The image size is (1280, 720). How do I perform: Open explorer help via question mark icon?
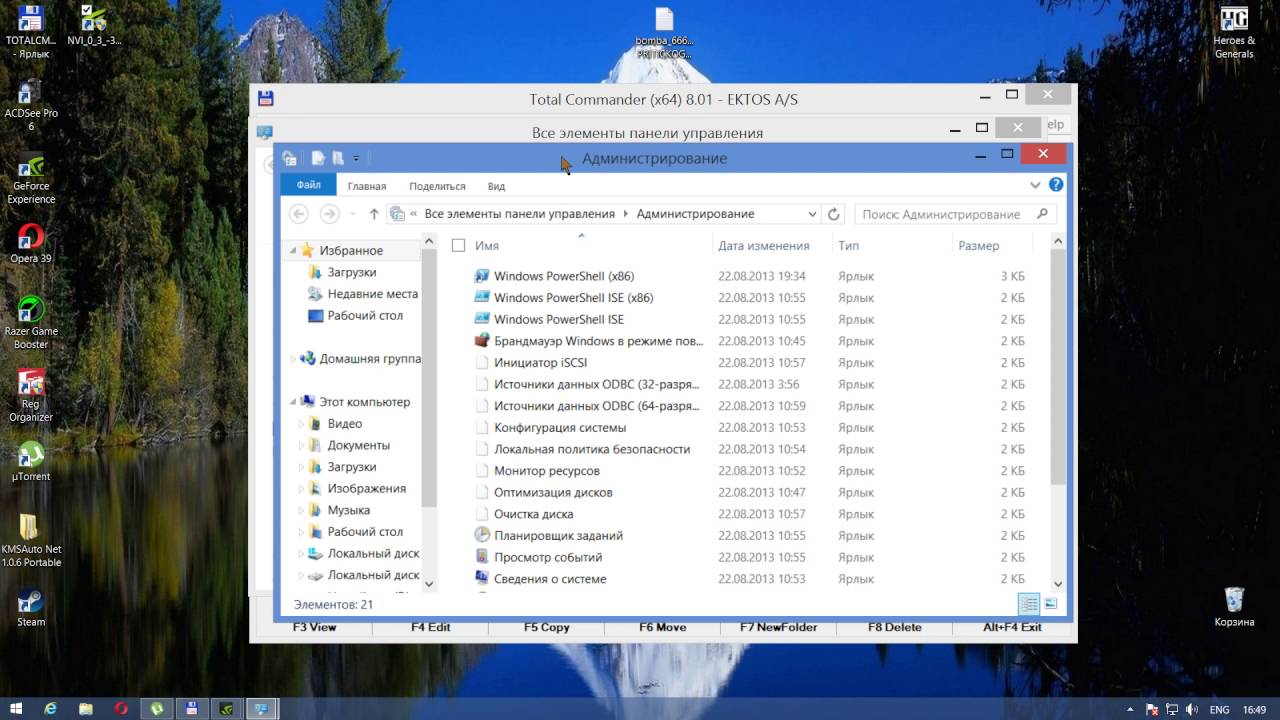[1056, 185]
